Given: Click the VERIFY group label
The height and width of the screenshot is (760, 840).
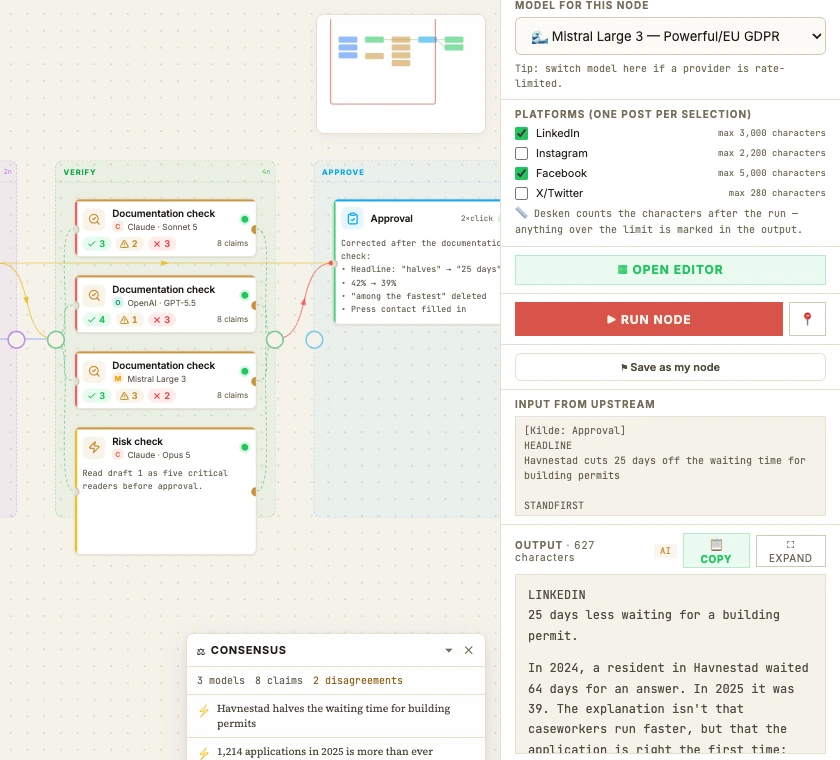Looking at the screenshot, I should click(79, 172).
